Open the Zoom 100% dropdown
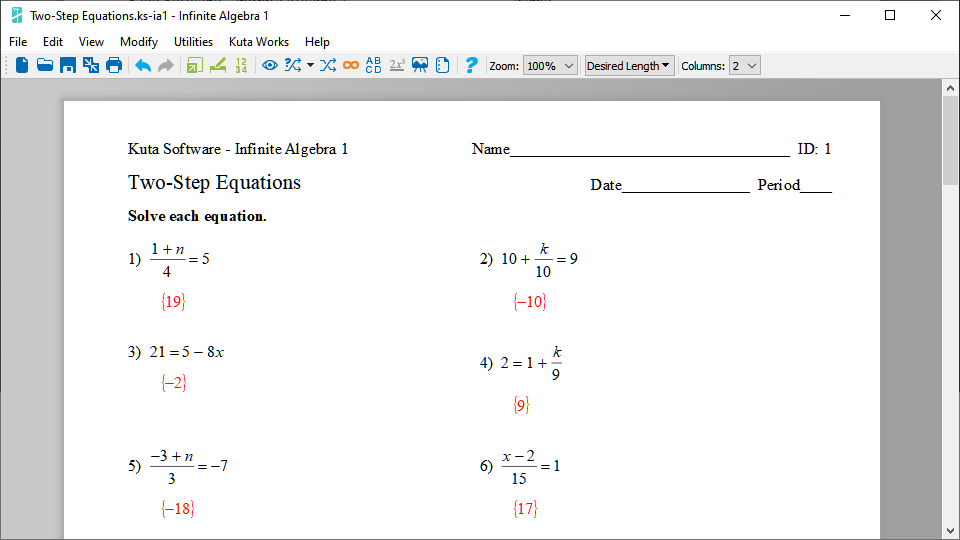 [550, 65]
